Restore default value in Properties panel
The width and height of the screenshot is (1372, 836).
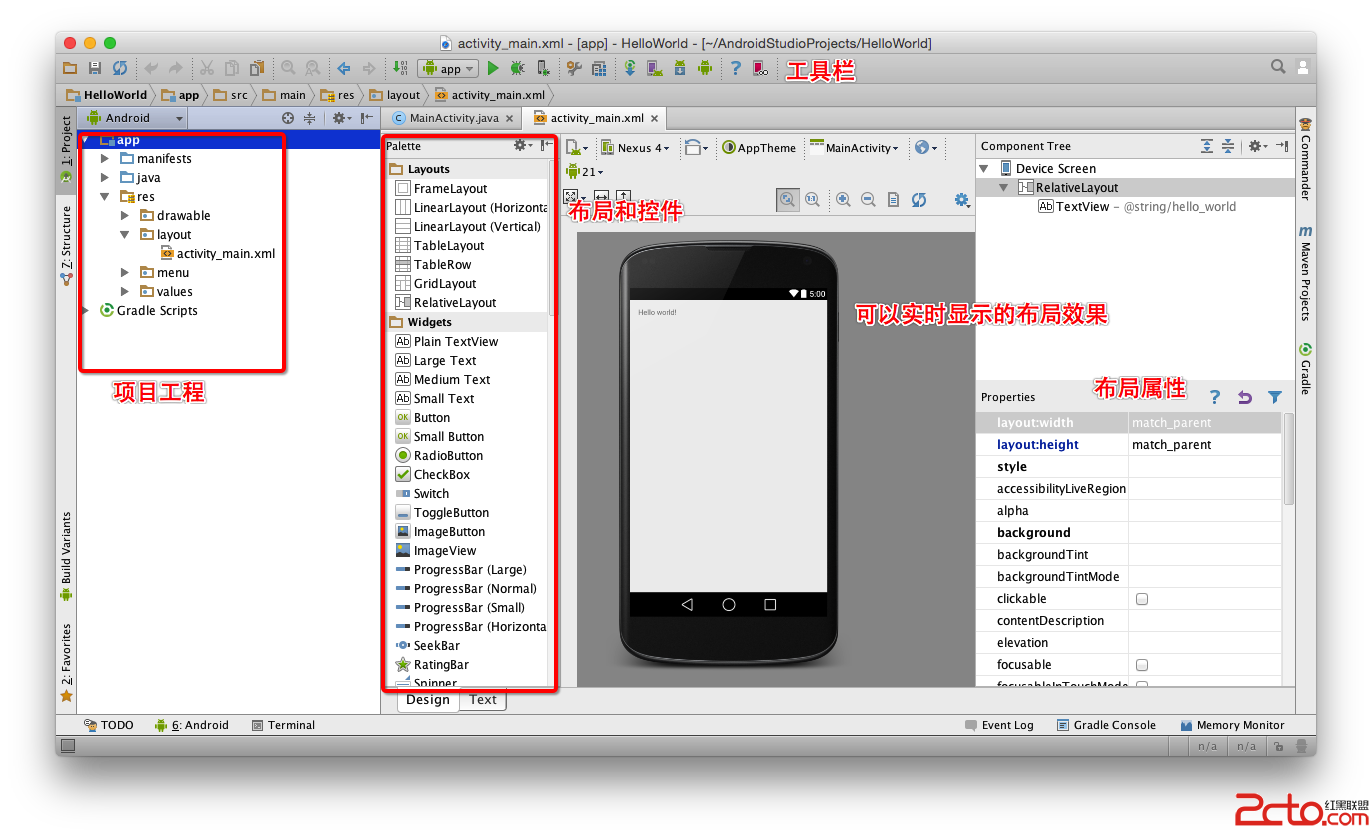click(1244, 397)
